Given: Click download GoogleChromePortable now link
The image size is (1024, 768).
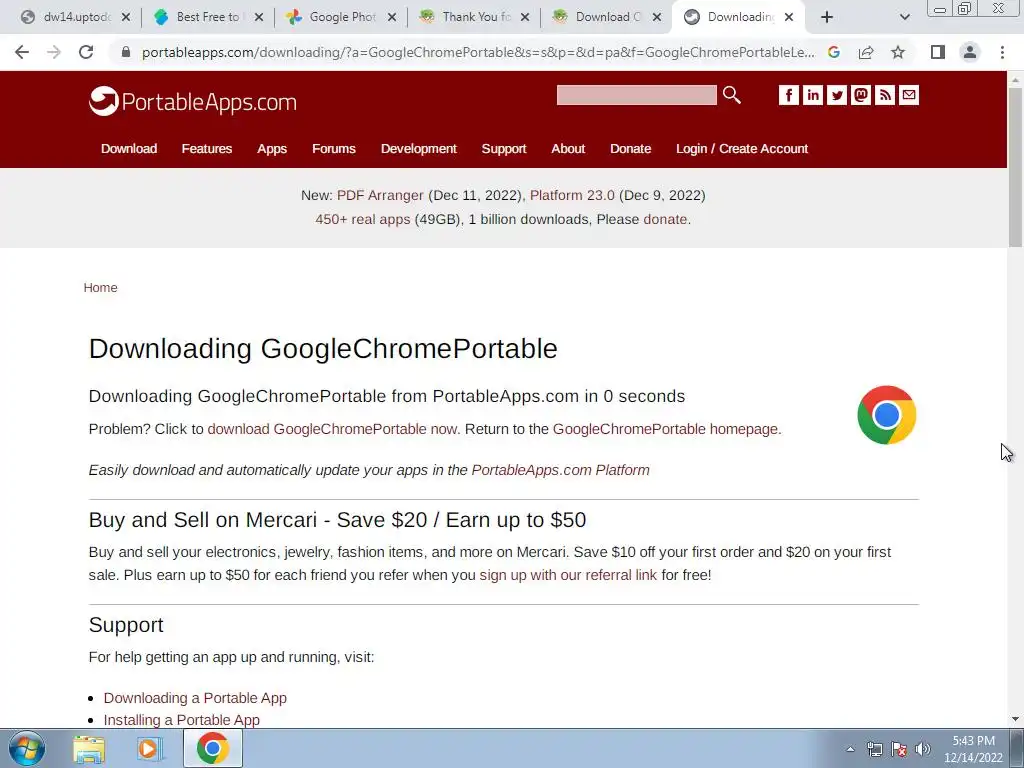Looking at the screenshot, I should point(332,429).
